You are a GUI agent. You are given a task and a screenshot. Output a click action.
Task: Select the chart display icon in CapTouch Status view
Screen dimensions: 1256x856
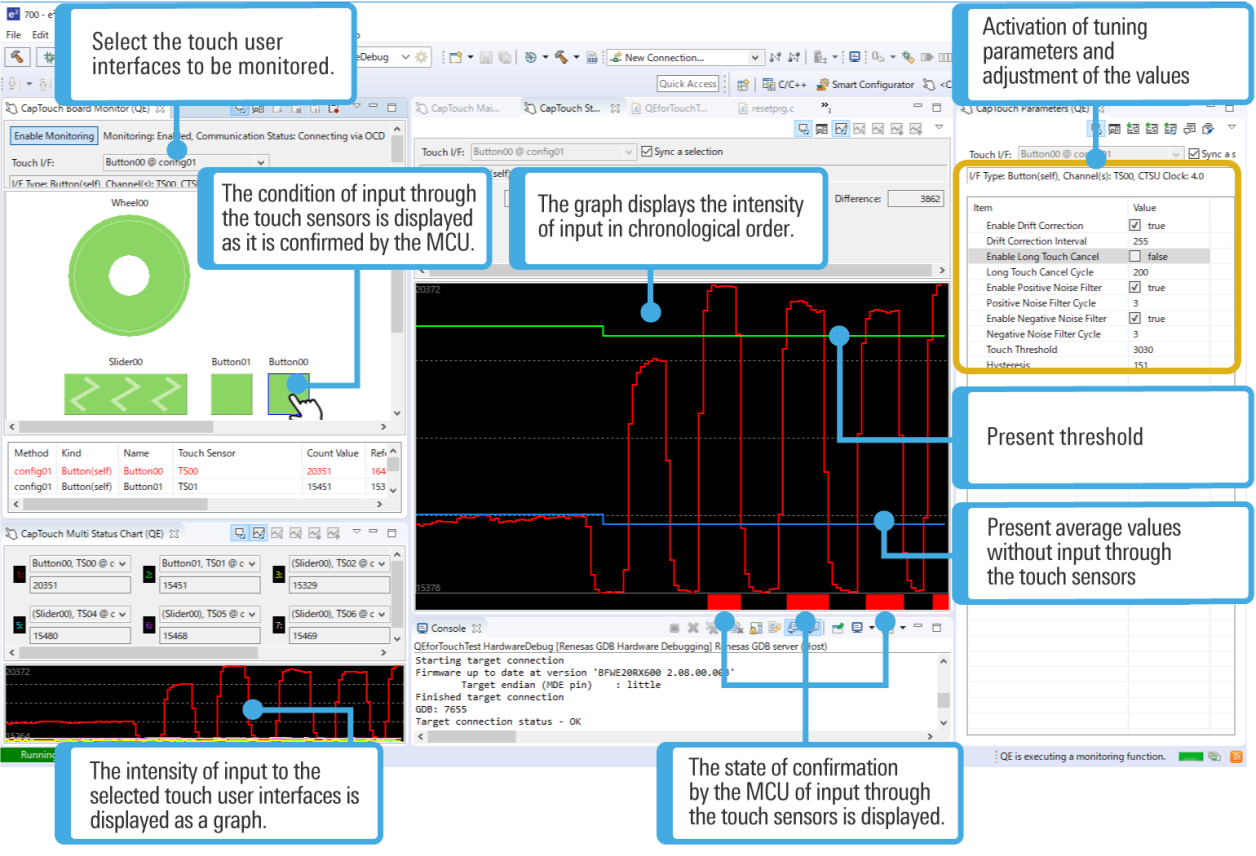(840, 128)
